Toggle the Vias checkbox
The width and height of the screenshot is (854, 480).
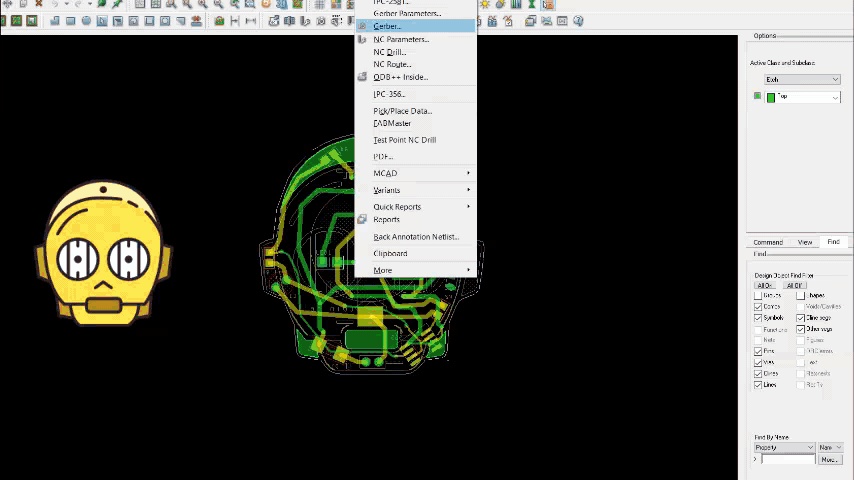coord(758,362)
